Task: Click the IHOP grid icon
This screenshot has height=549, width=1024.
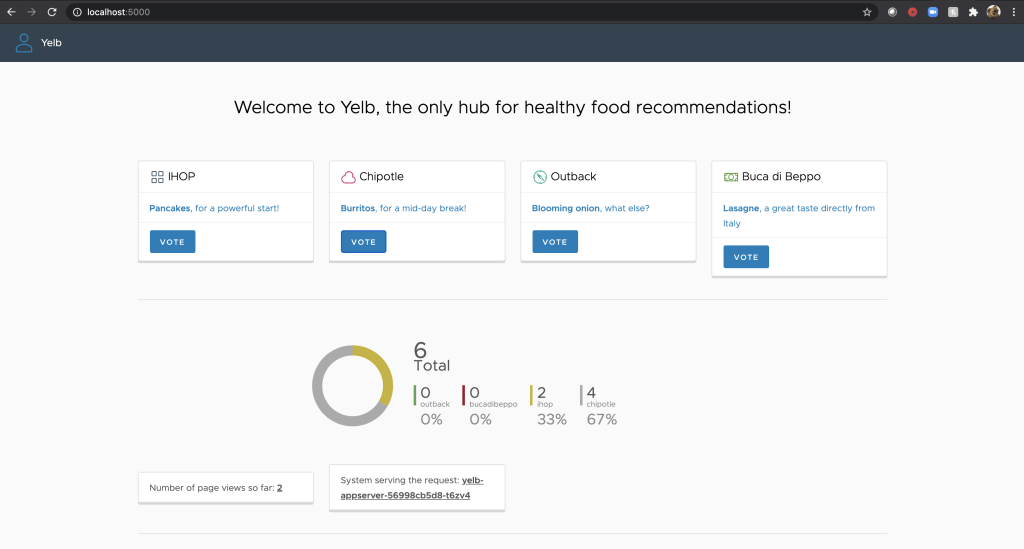Action: (157, 177)
